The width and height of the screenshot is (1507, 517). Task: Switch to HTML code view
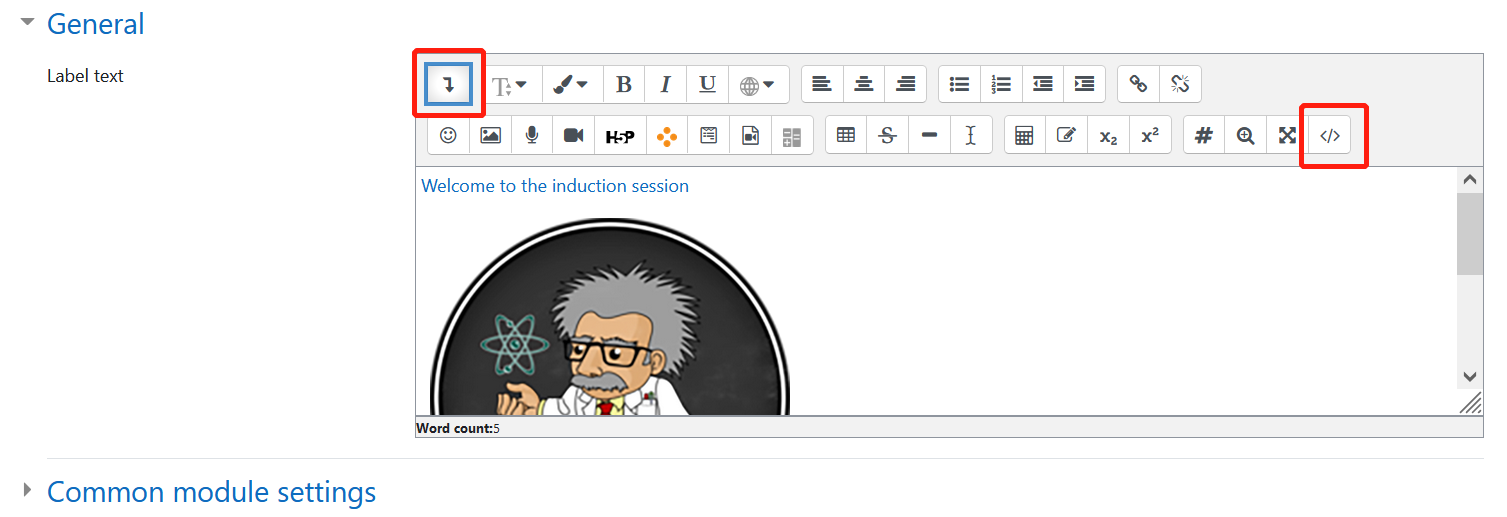pos(1330,135)
